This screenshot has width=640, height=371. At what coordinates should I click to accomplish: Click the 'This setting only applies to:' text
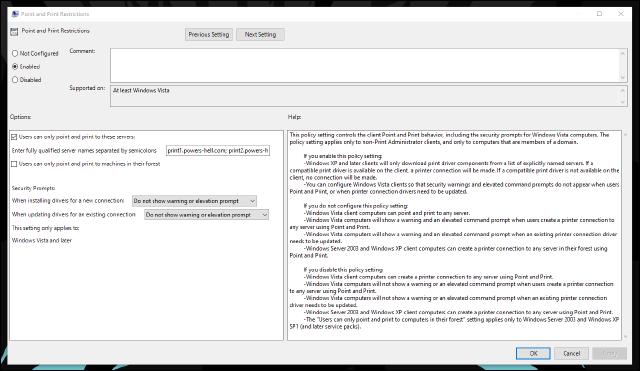click(45, 228)
